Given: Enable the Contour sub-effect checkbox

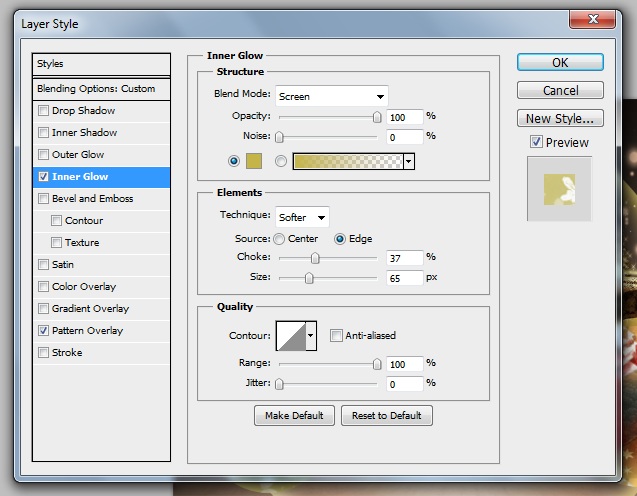Looking at the screenshot, I should (56, 221).
